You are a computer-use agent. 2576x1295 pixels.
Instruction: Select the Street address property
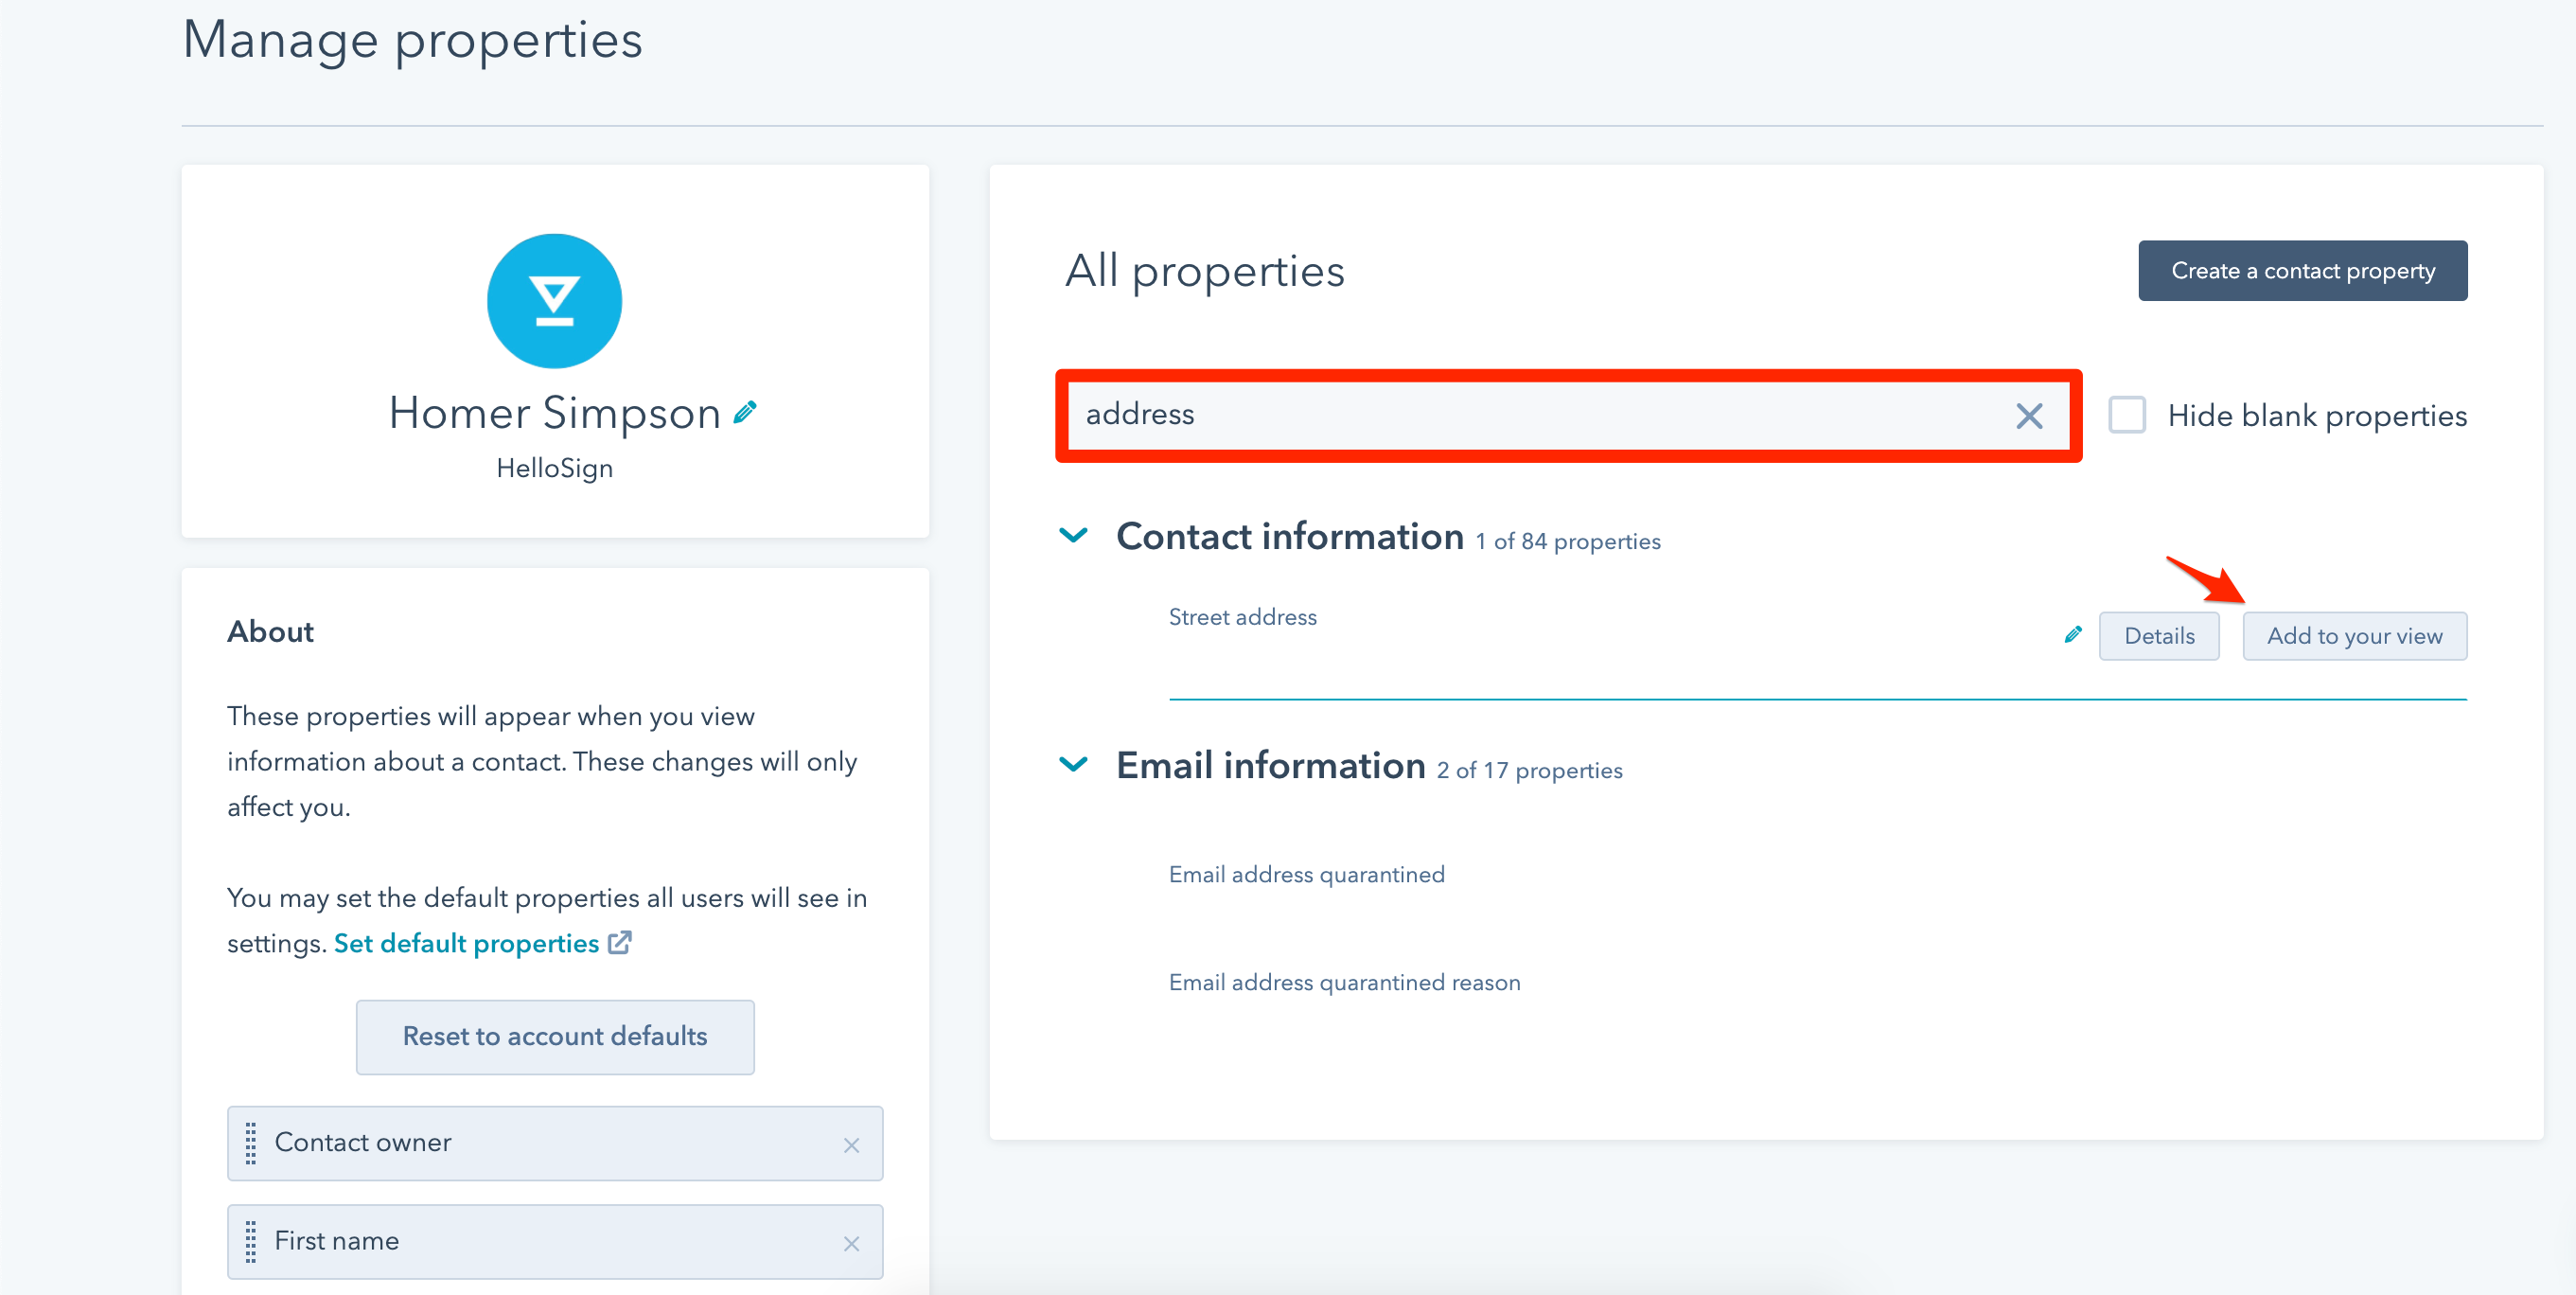point(1242,617)
